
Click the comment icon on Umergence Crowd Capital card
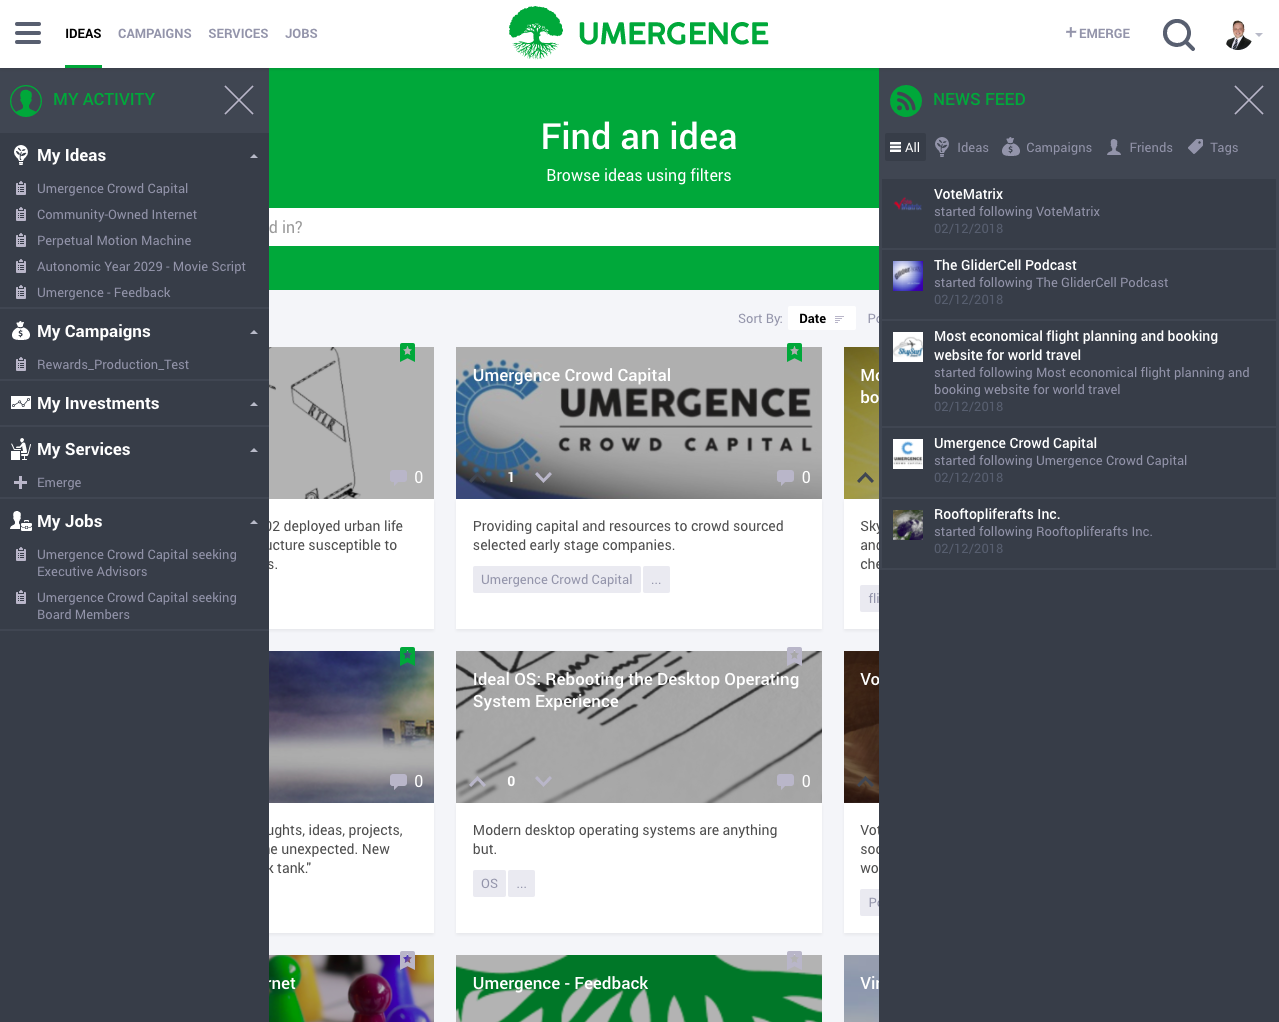point(786,477)
